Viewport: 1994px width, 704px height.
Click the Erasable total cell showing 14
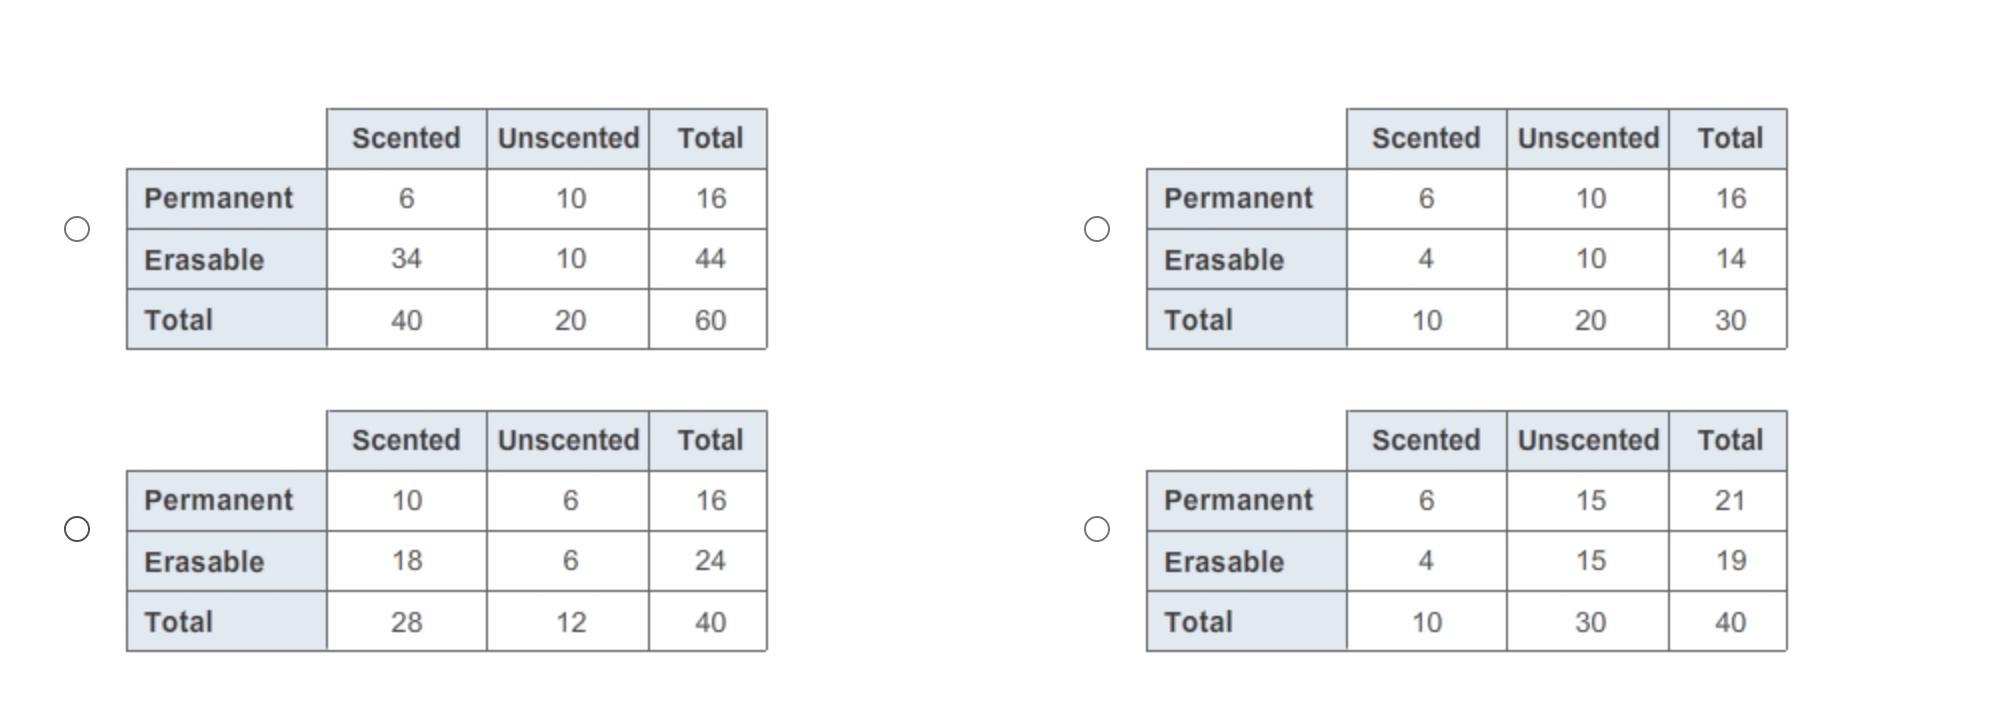[x=1730, y=259]
